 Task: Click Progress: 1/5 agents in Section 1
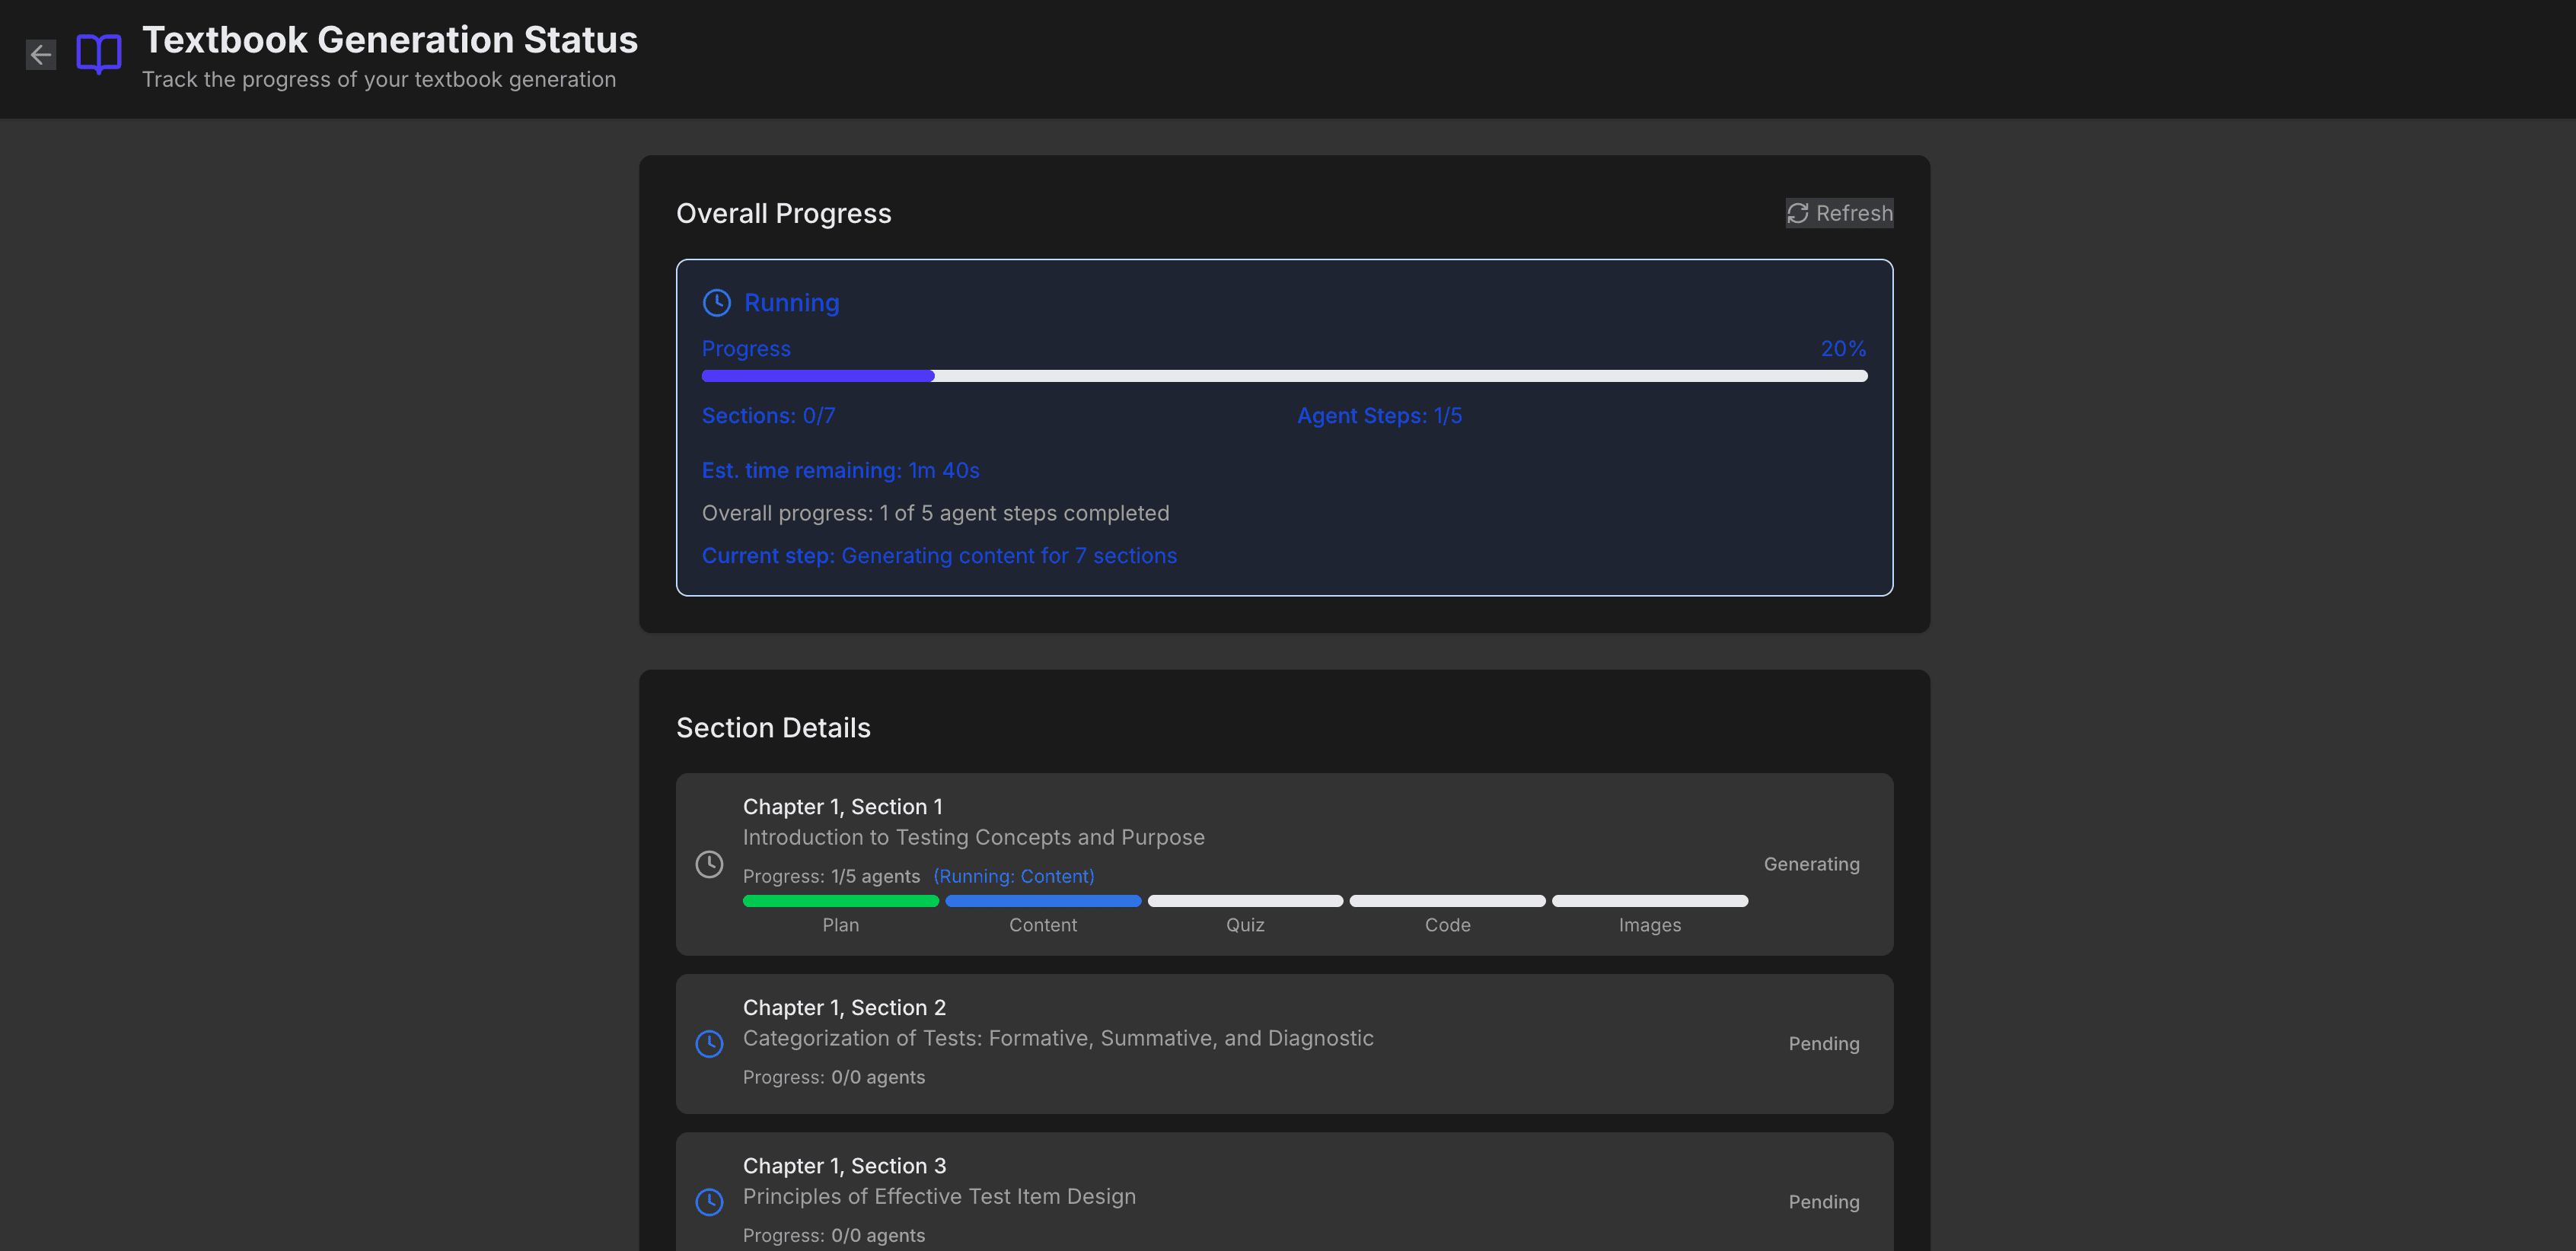pos(831,876)
